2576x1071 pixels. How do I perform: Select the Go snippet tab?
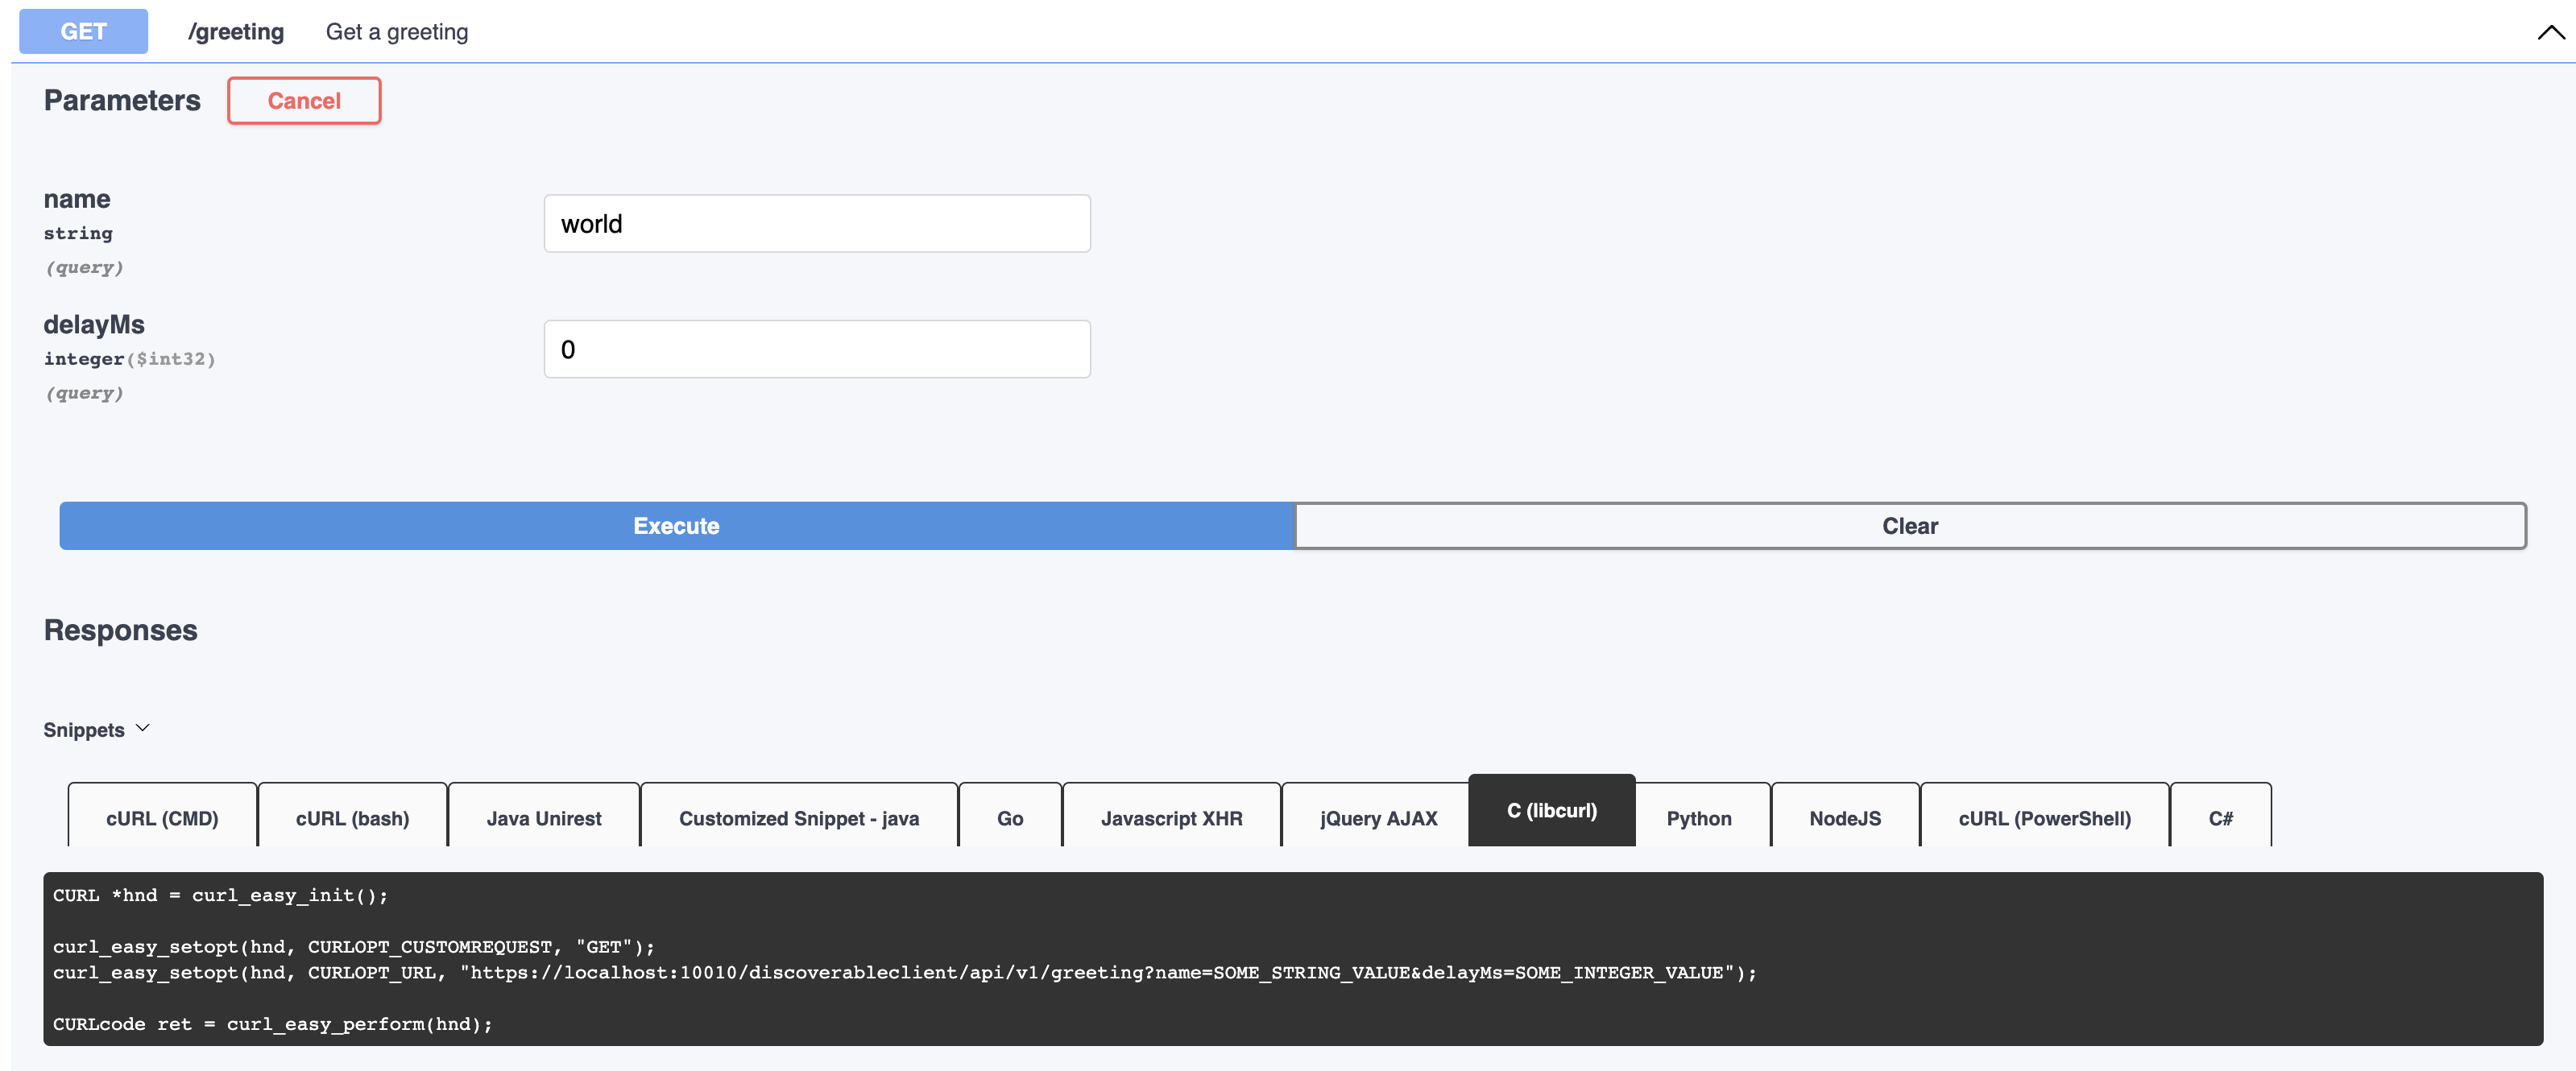tap(1010, 817)
